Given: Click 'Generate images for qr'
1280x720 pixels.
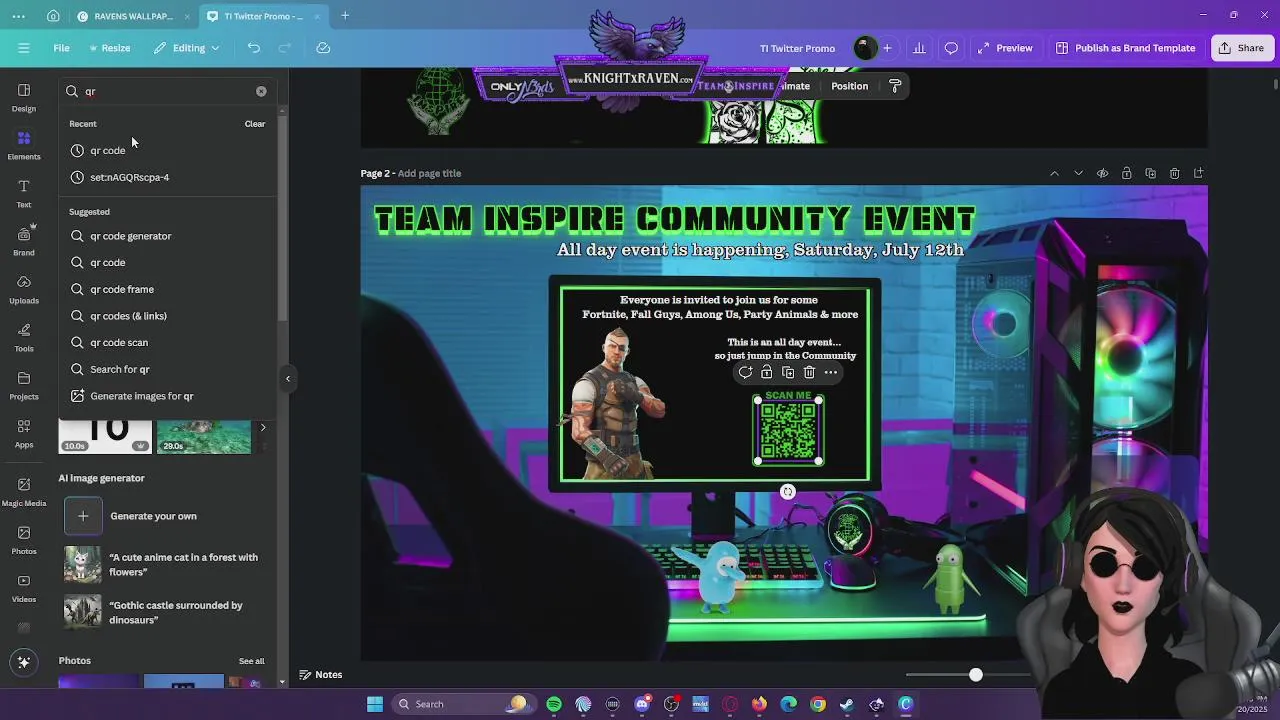Looking at the screenshot, I should pos(166,396).
